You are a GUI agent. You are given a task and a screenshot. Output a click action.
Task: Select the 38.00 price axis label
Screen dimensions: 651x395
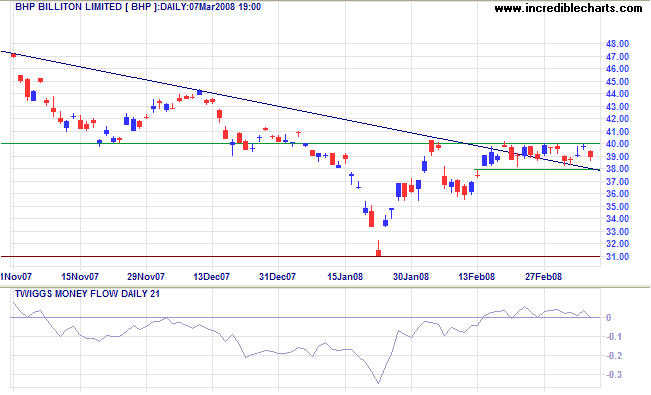tap(617, 169)
